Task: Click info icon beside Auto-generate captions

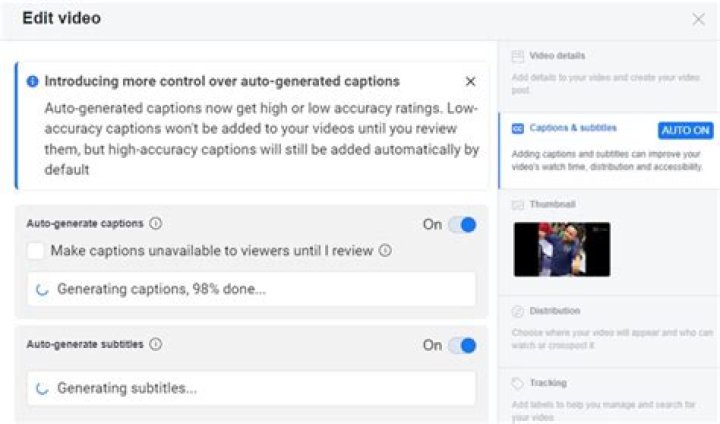Action: [156, 224]
